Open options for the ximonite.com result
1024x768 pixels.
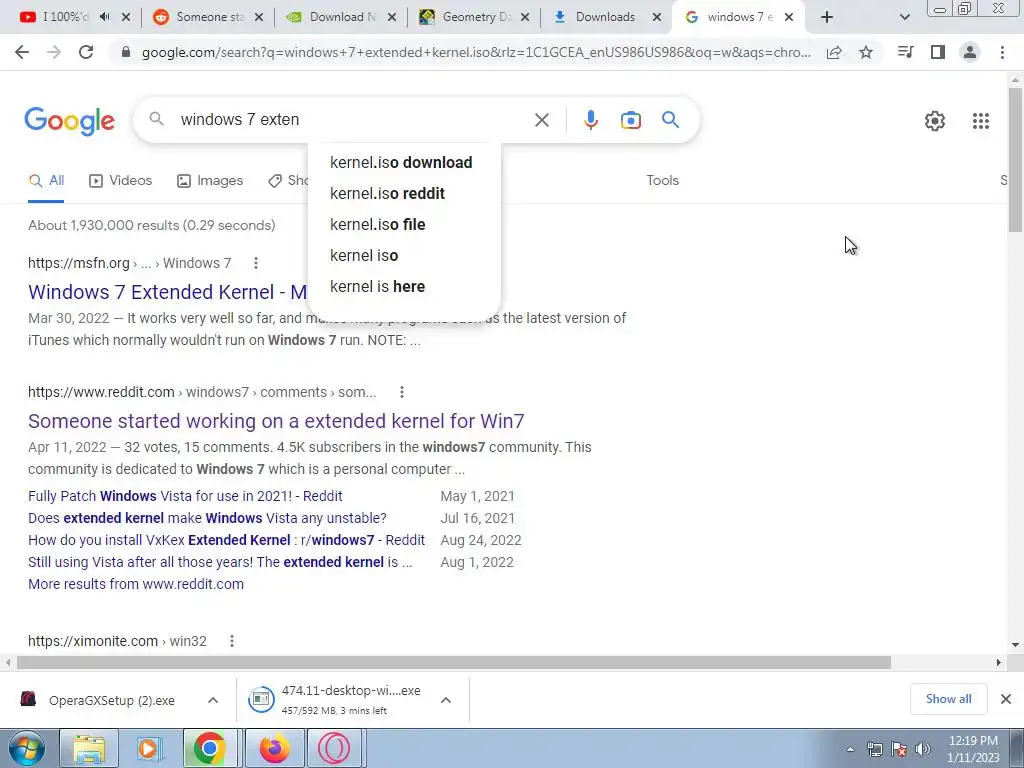click(231, 641)
